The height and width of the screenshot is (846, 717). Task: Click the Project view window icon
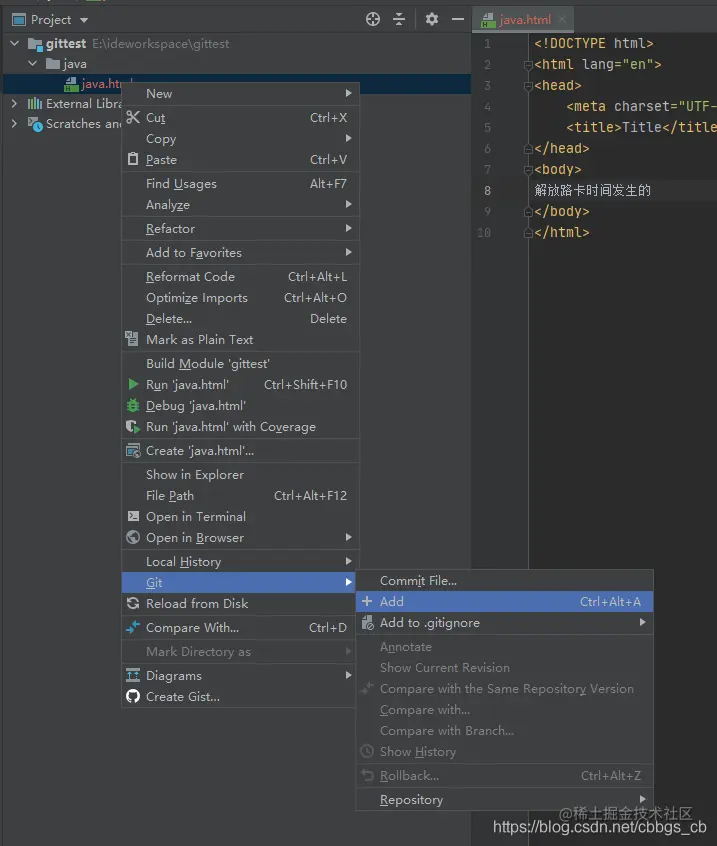click(x=19, y=20)
